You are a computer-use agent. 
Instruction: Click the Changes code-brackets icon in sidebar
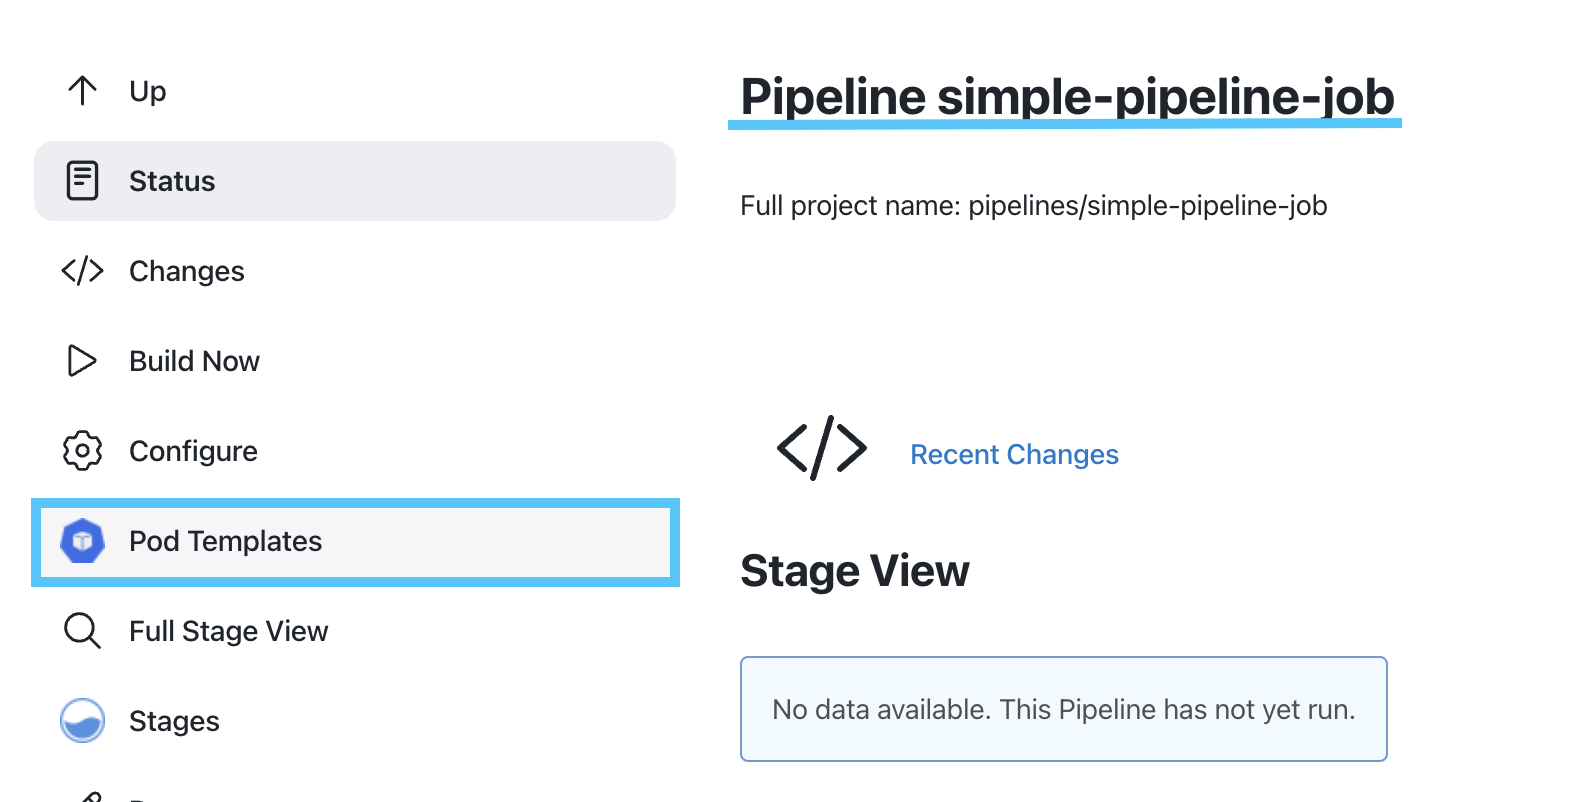[82, 271]
